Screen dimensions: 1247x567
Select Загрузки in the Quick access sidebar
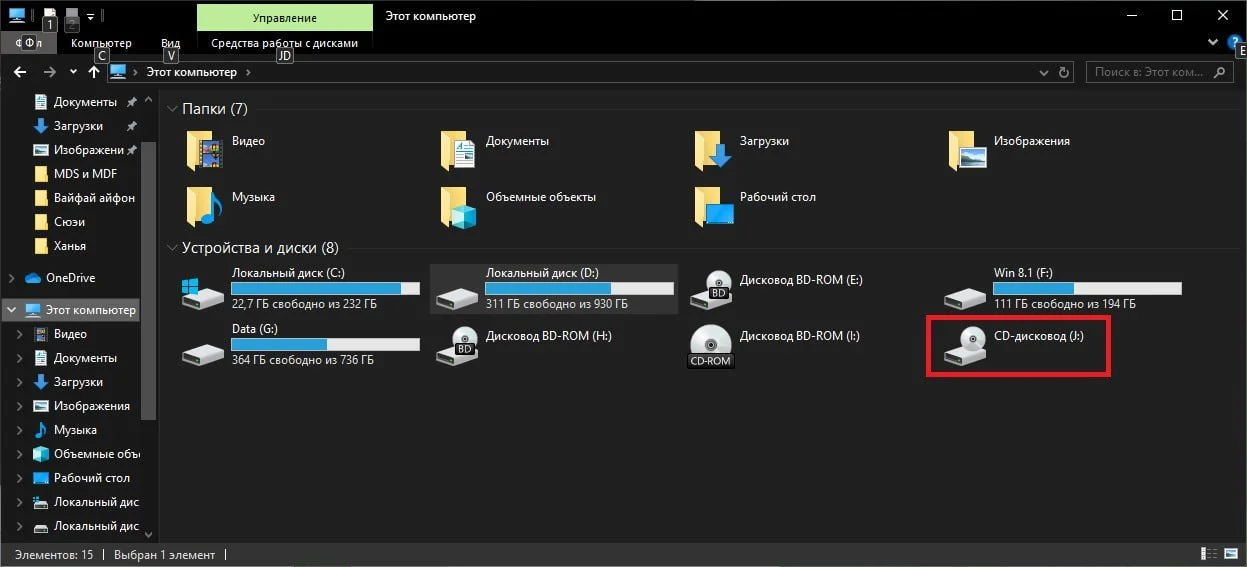78,126
